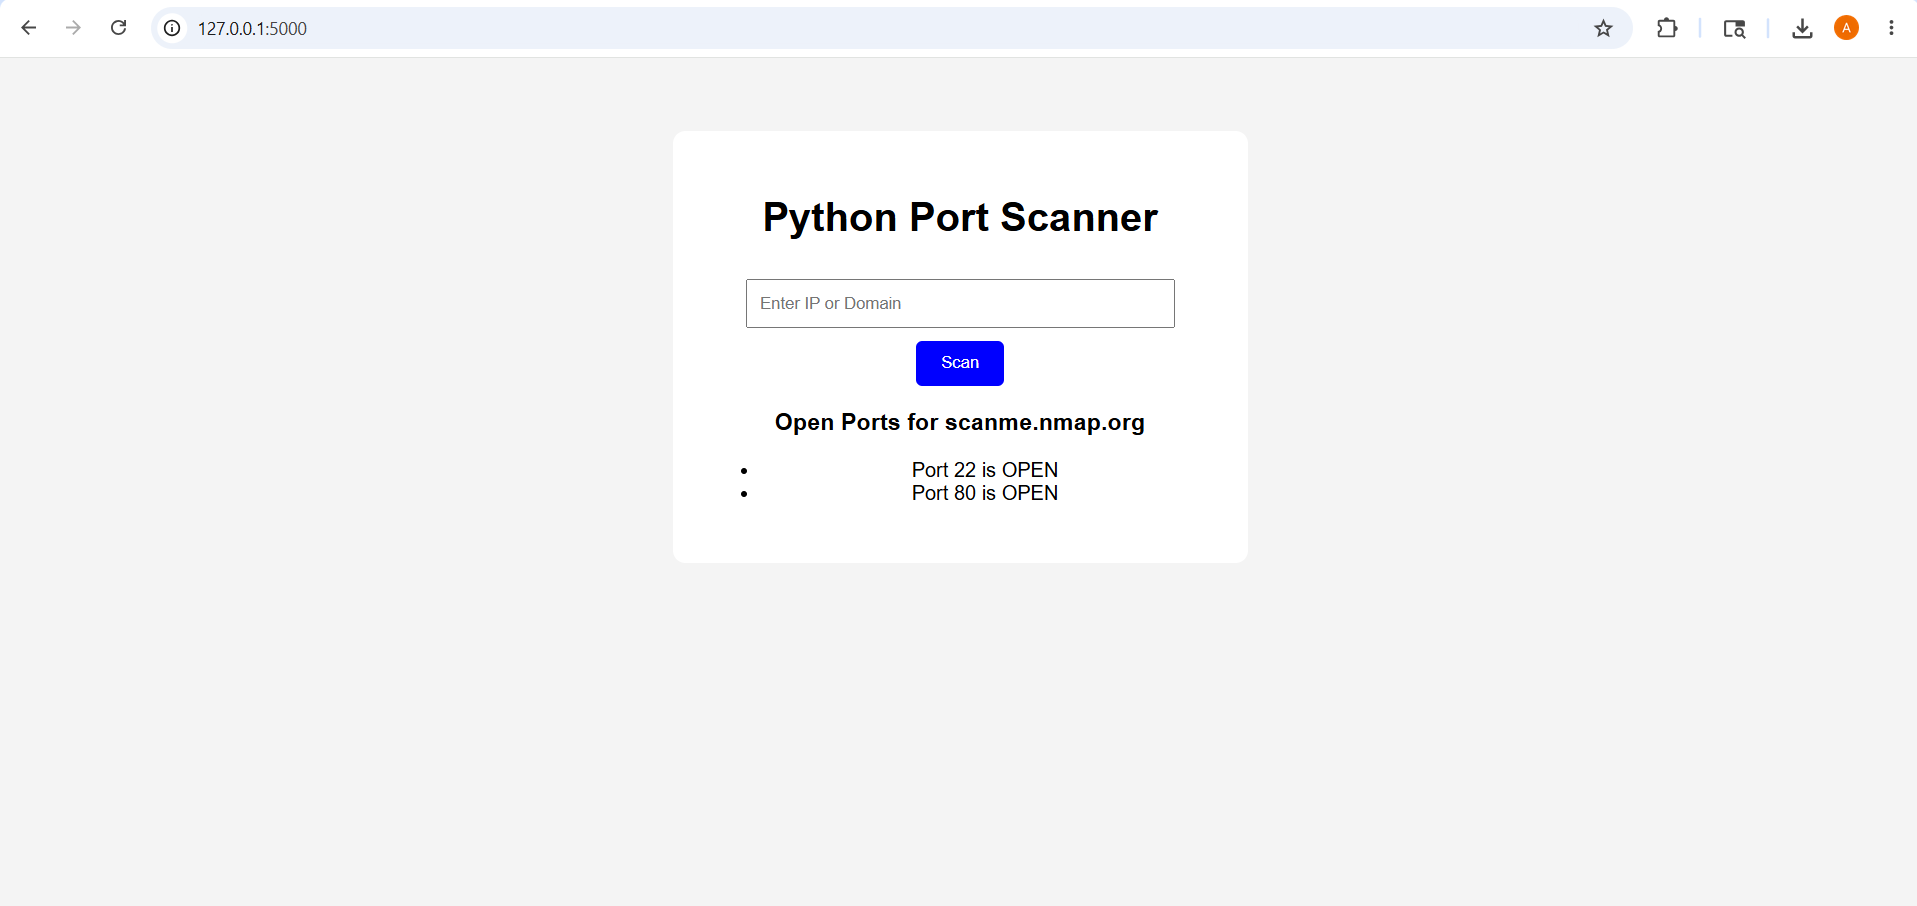The width and height of the screenshot is (1917, 906).
Task: Click the browser forward arrow
Action: coord(73,28)
